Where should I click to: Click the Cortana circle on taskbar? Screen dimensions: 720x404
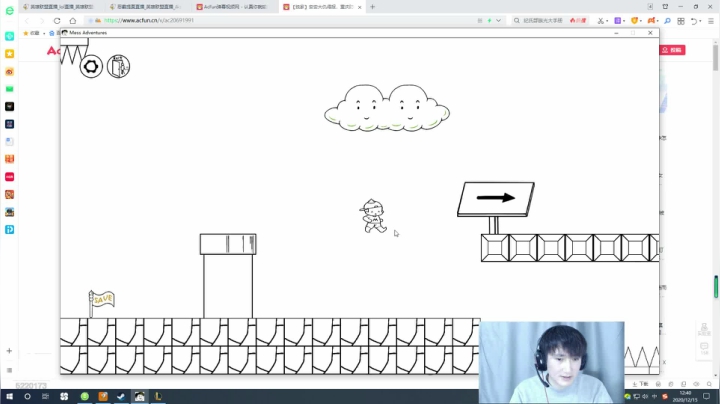click(27, 396)
